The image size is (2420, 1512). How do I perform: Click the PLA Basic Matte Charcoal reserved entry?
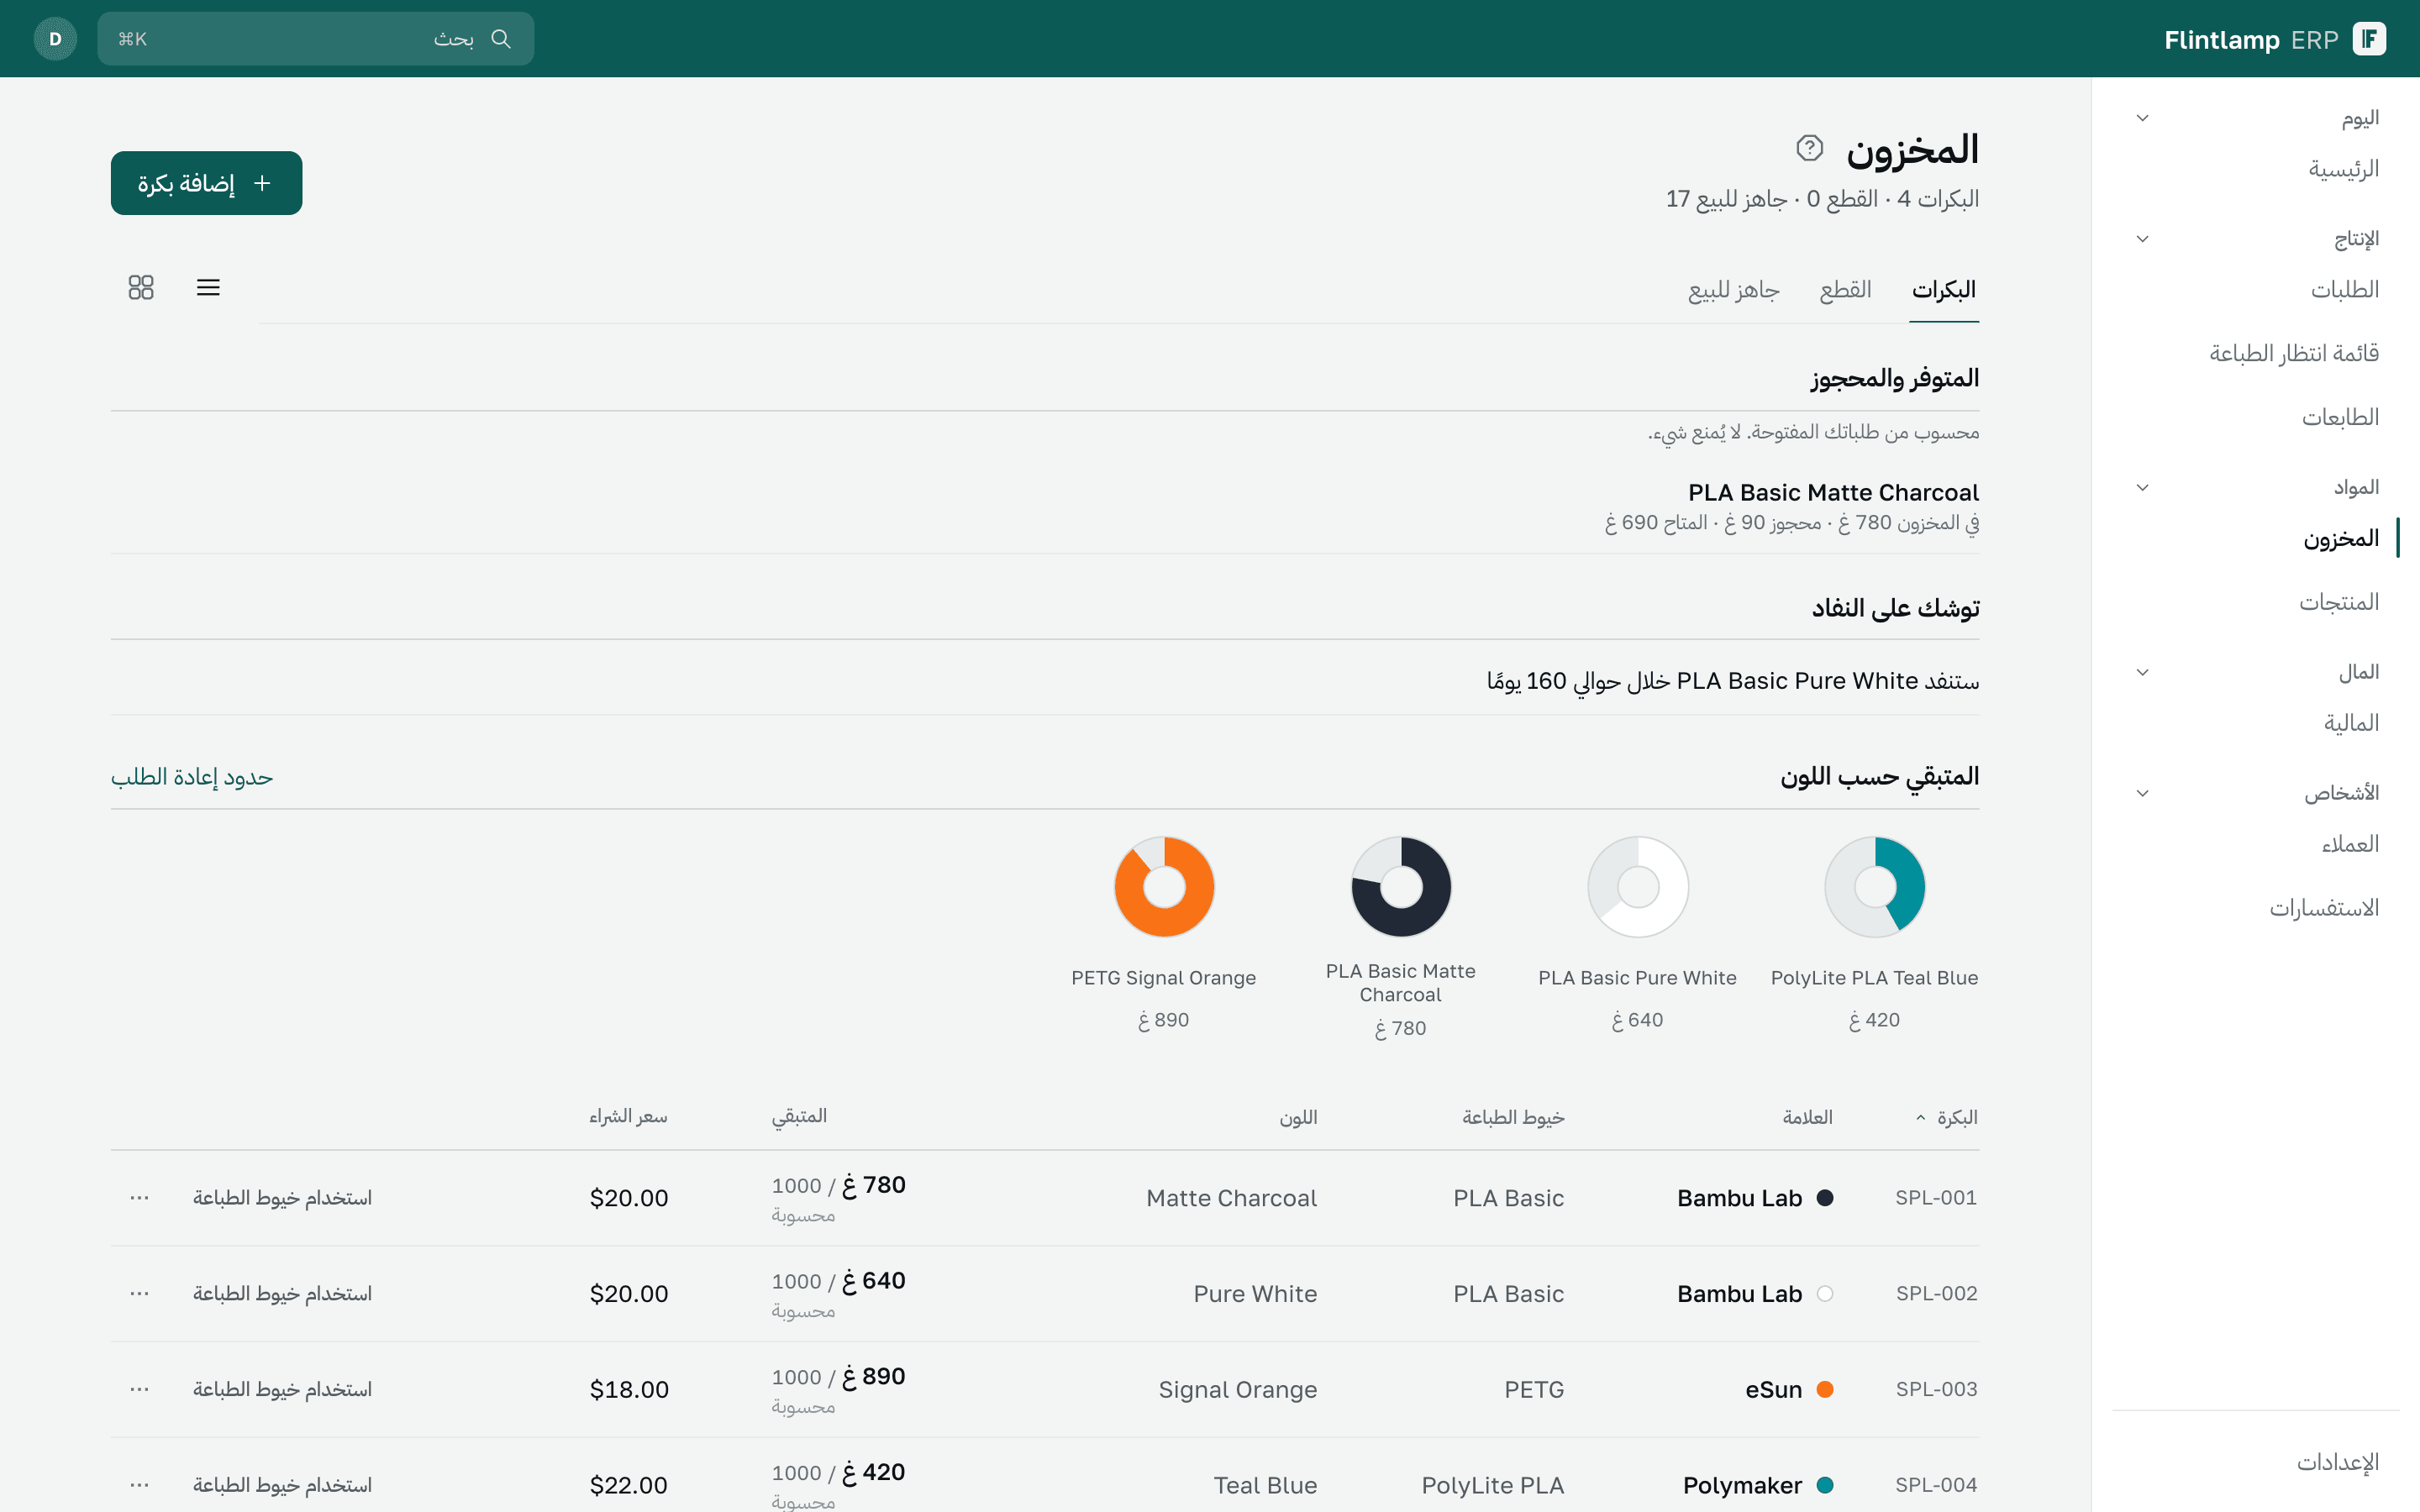point(1045,507)
